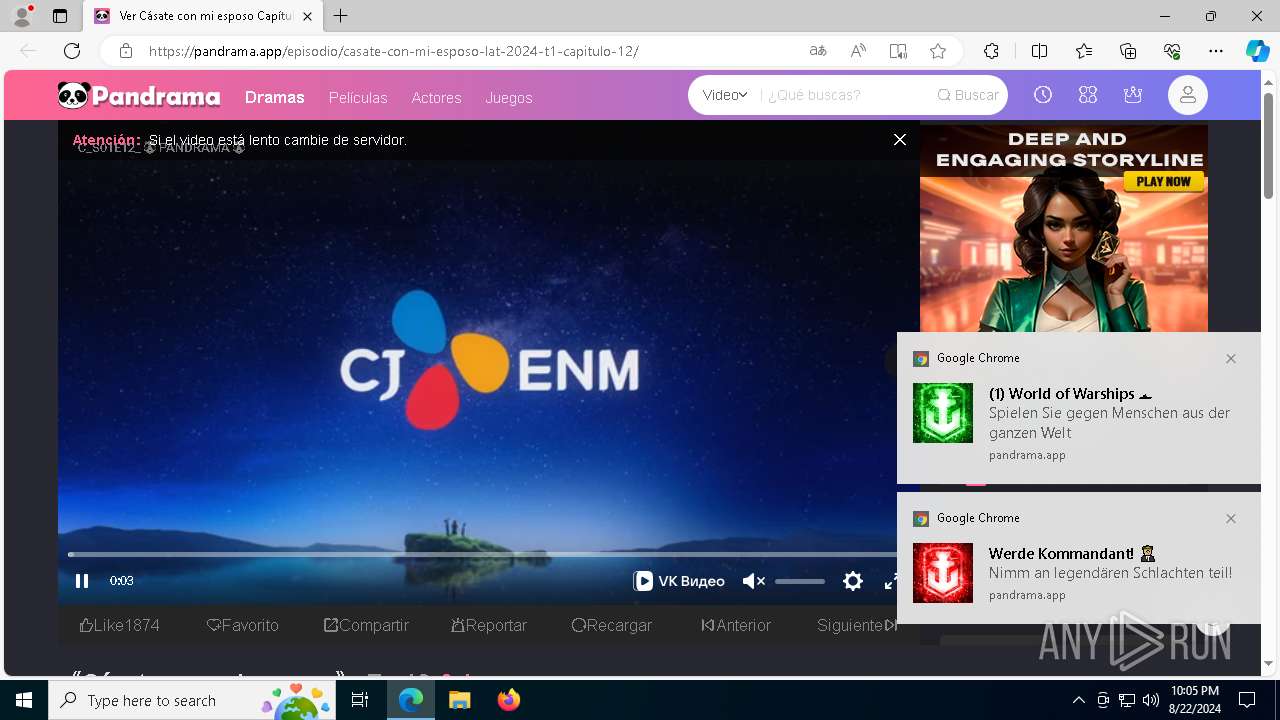Reload the player with Recargar

click(612, 625)
